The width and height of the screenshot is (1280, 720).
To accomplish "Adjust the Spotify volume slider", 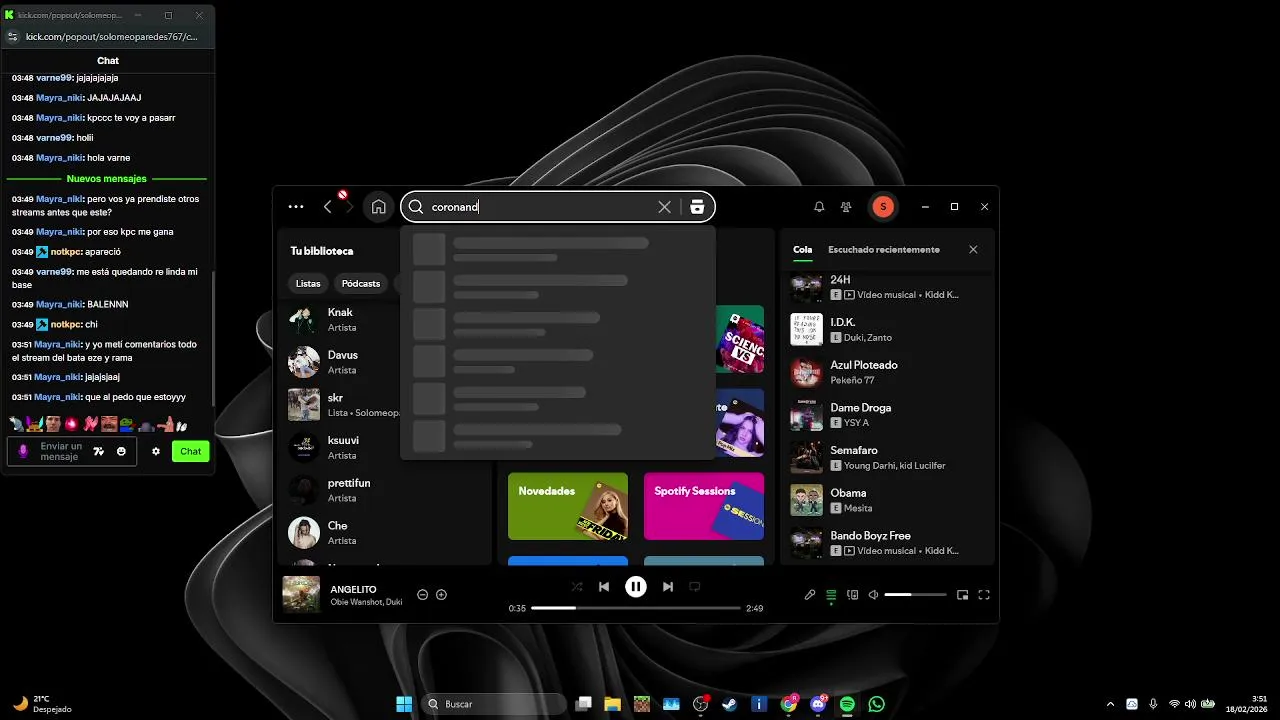I will (x=915, y=595).
